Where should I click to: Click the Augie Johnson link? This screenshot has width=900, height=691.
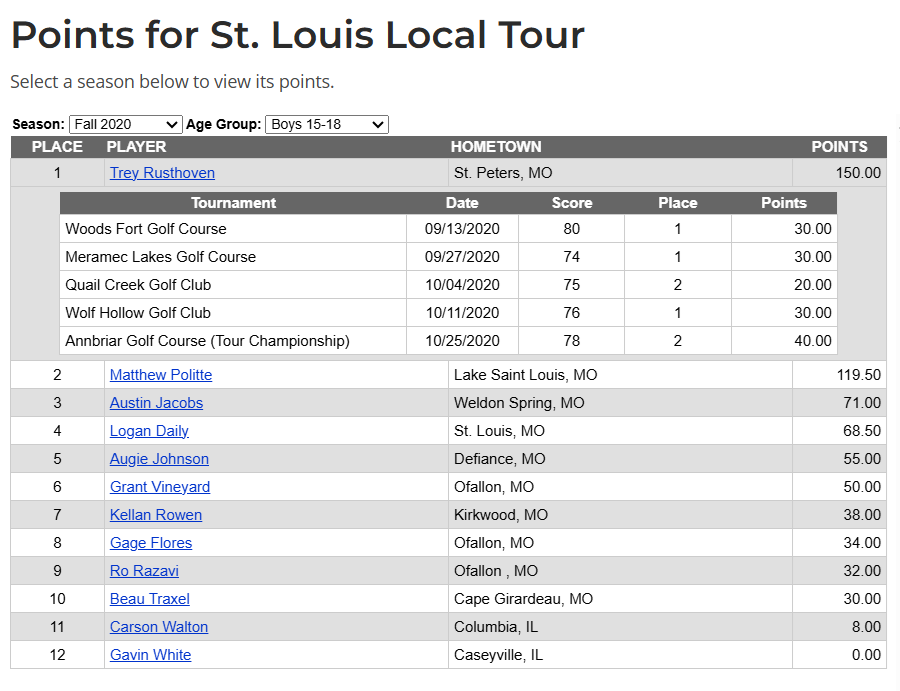pos(159,459)
